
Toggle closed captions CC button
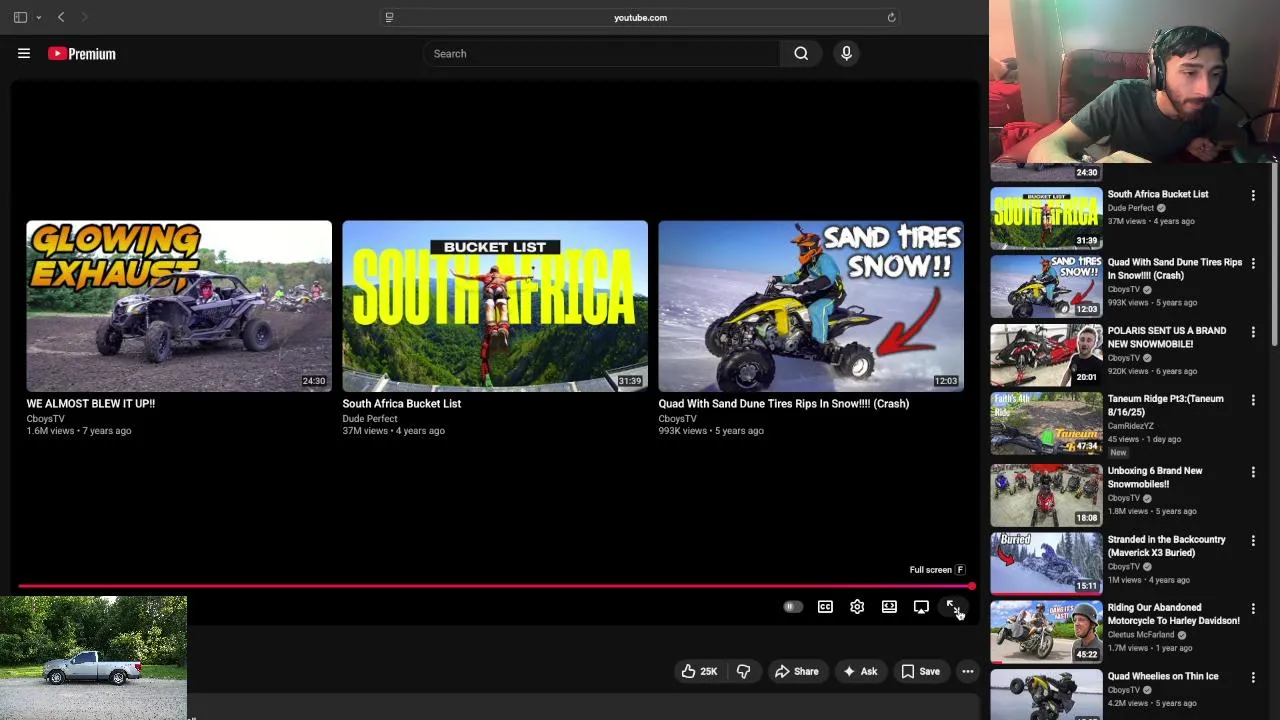click(x=825, y=607)
